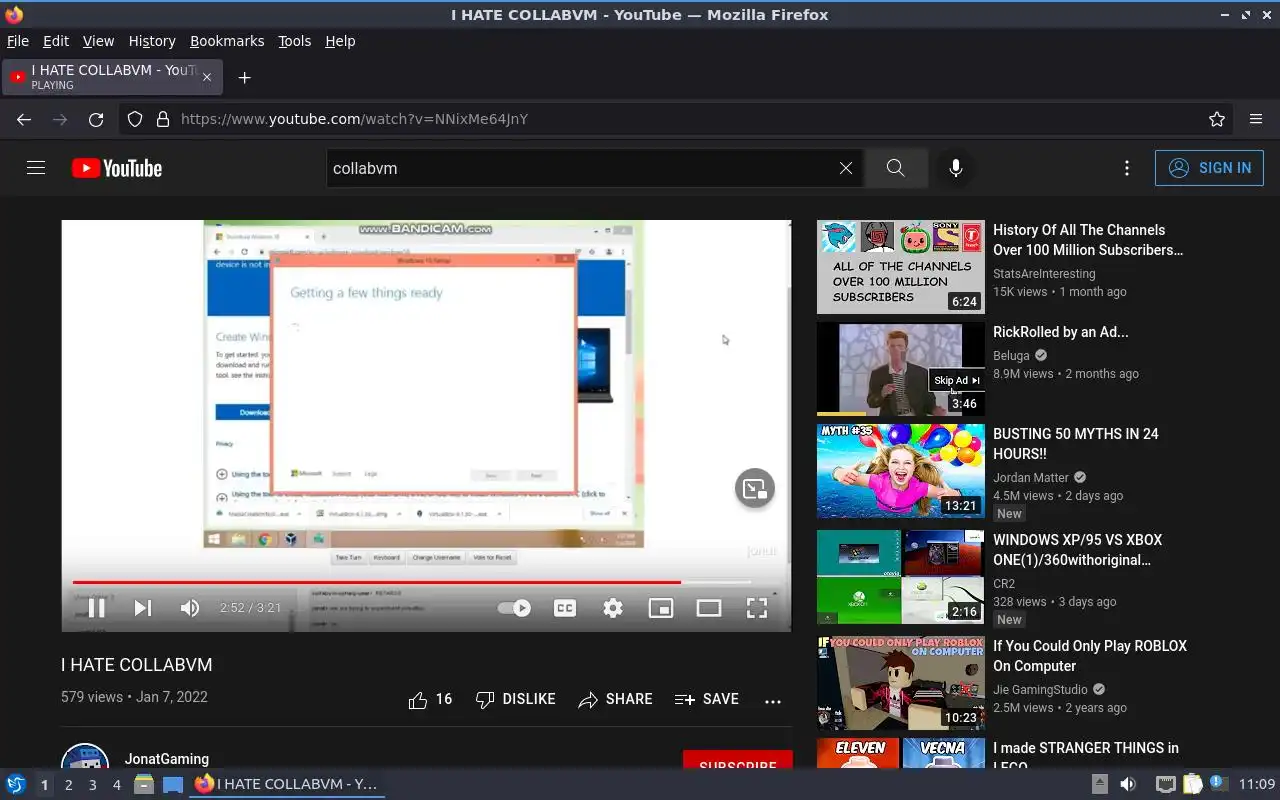The width and height of the screenshot is (1280, 800).
Task: Mute the video using the speaker icon
Action: click(x=189, y=607)
